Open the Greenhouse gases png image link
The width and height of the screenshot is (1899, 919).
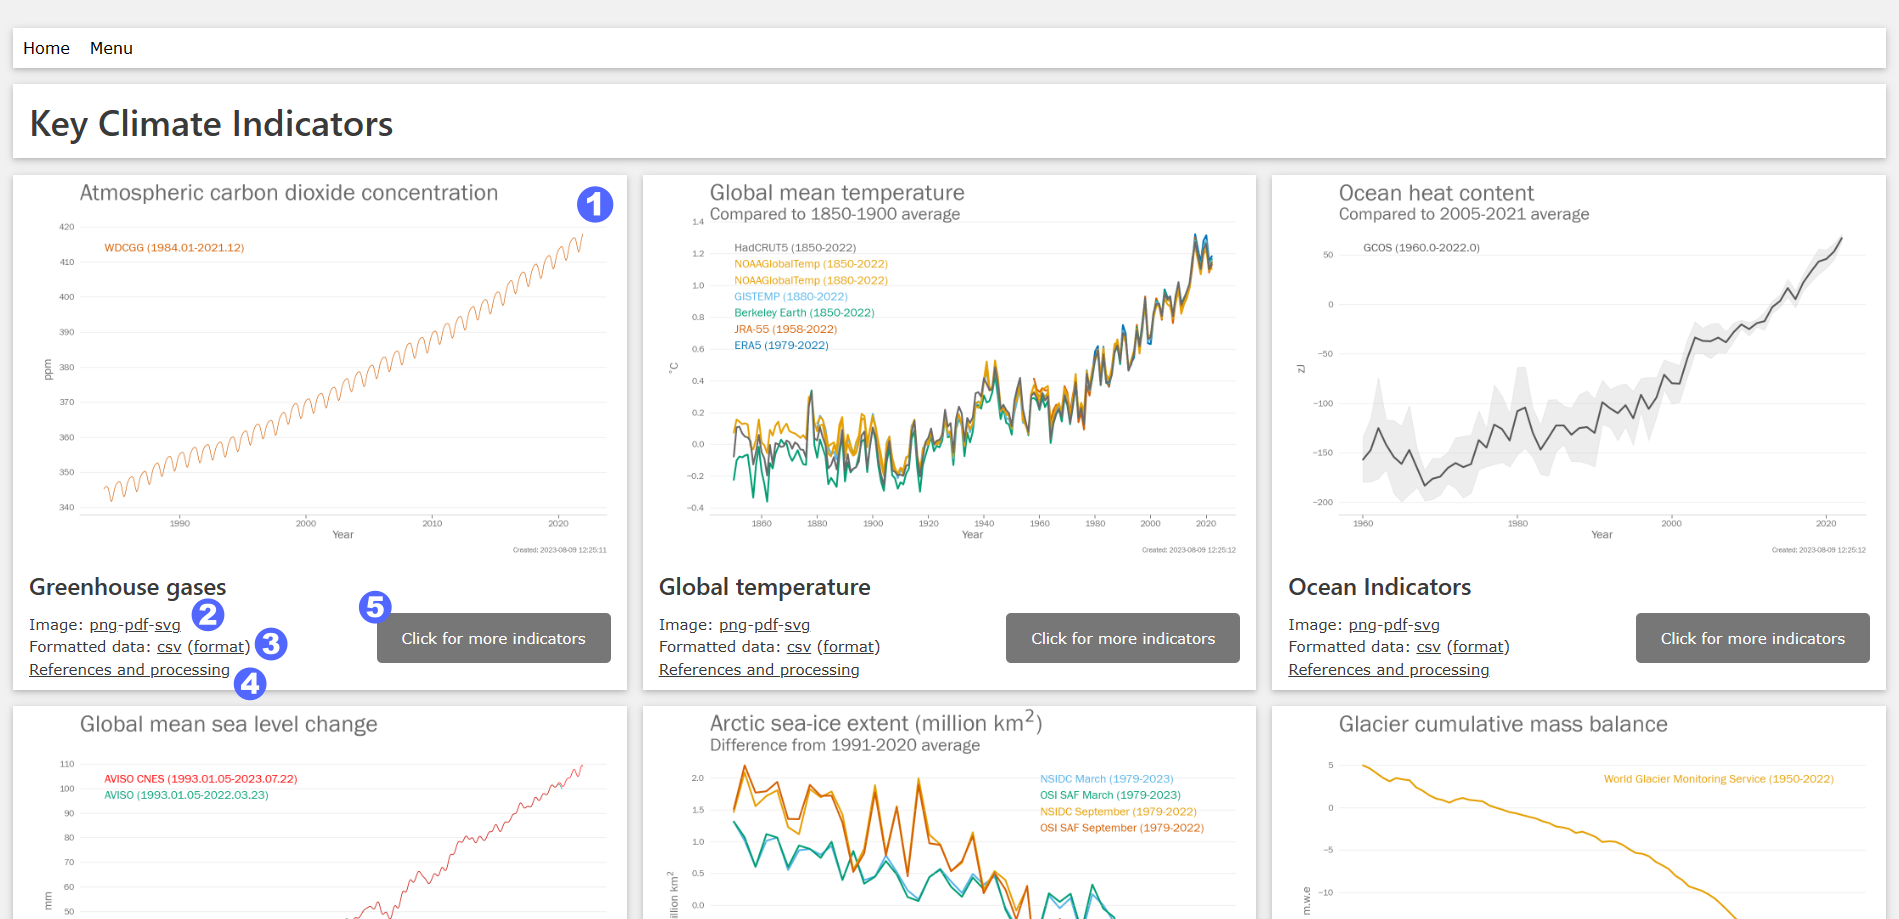click(103, 625)
